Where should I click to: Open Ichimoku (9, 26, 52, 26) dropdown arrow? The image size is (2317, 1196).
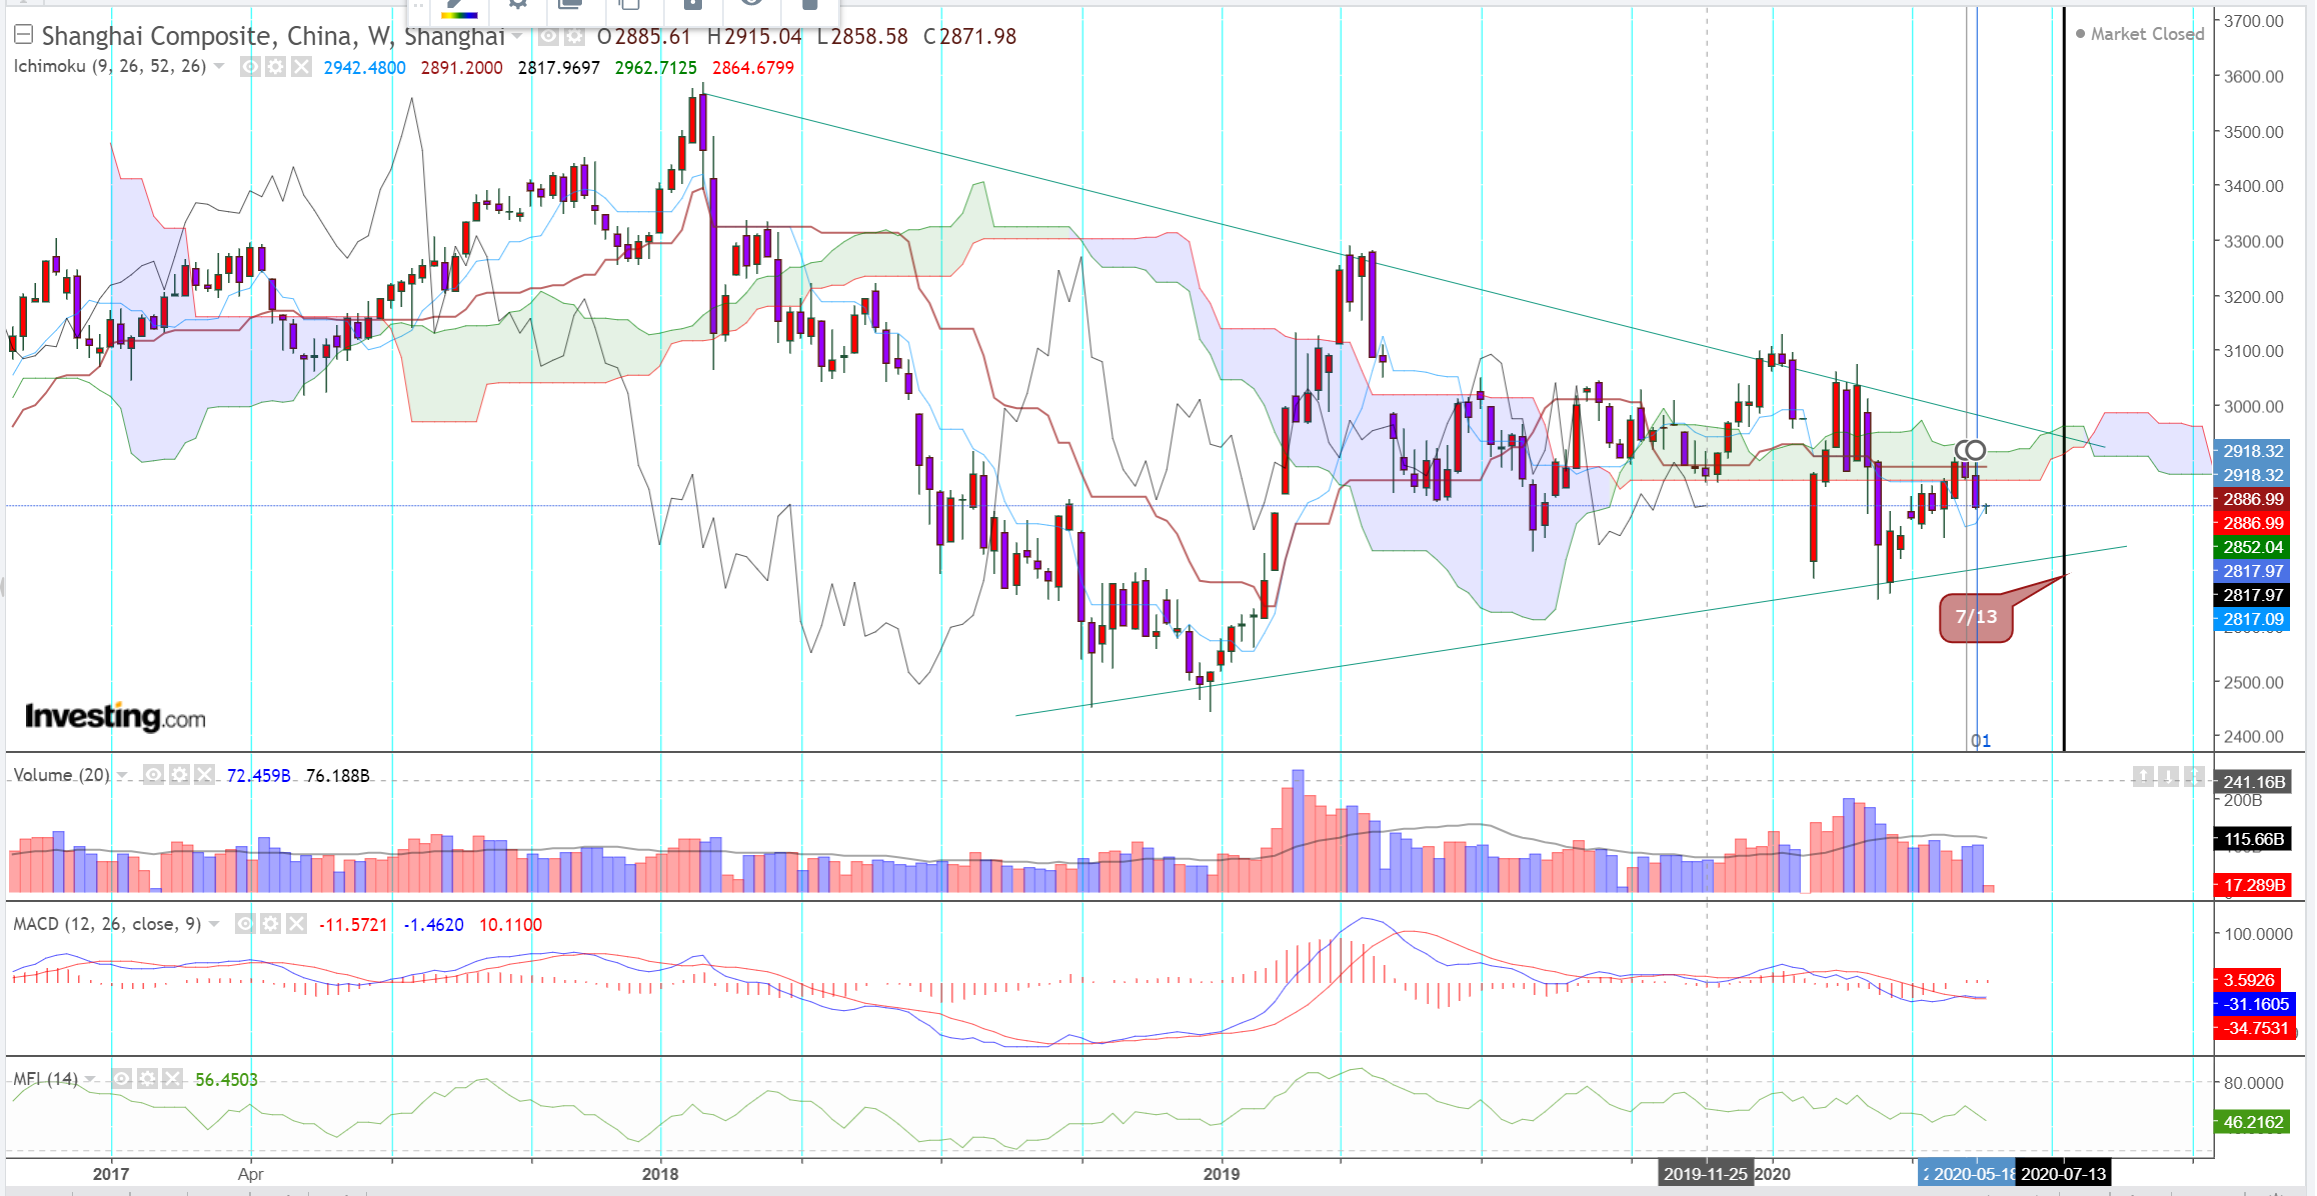(219, 67)
